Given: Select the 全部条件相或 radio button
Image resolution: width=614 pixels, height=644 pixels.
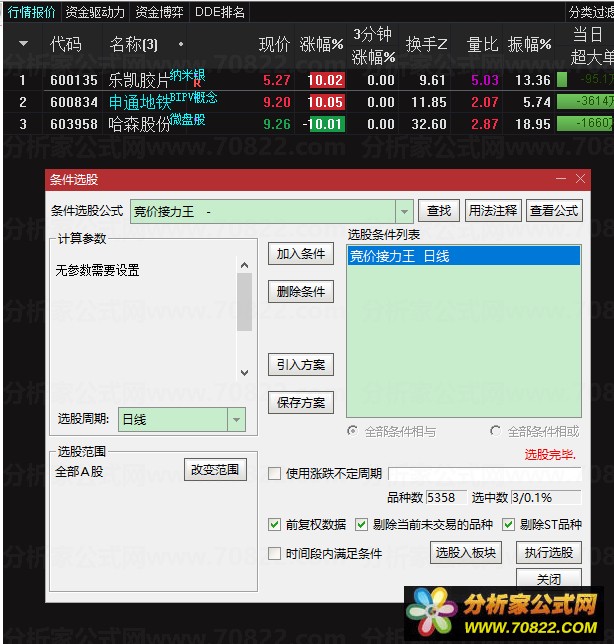Looking at the screenshot, I should pyautogui.click(x=495, y=431).
